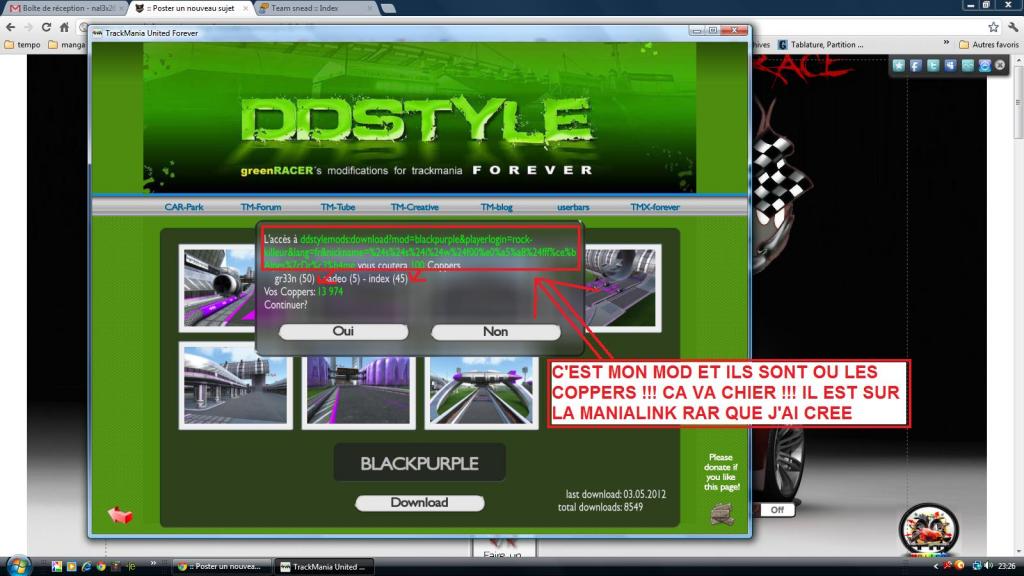This screenshot has height=576, width=1024.
Task: Open the userbars menu item
Action: click(x=573, y=207)
